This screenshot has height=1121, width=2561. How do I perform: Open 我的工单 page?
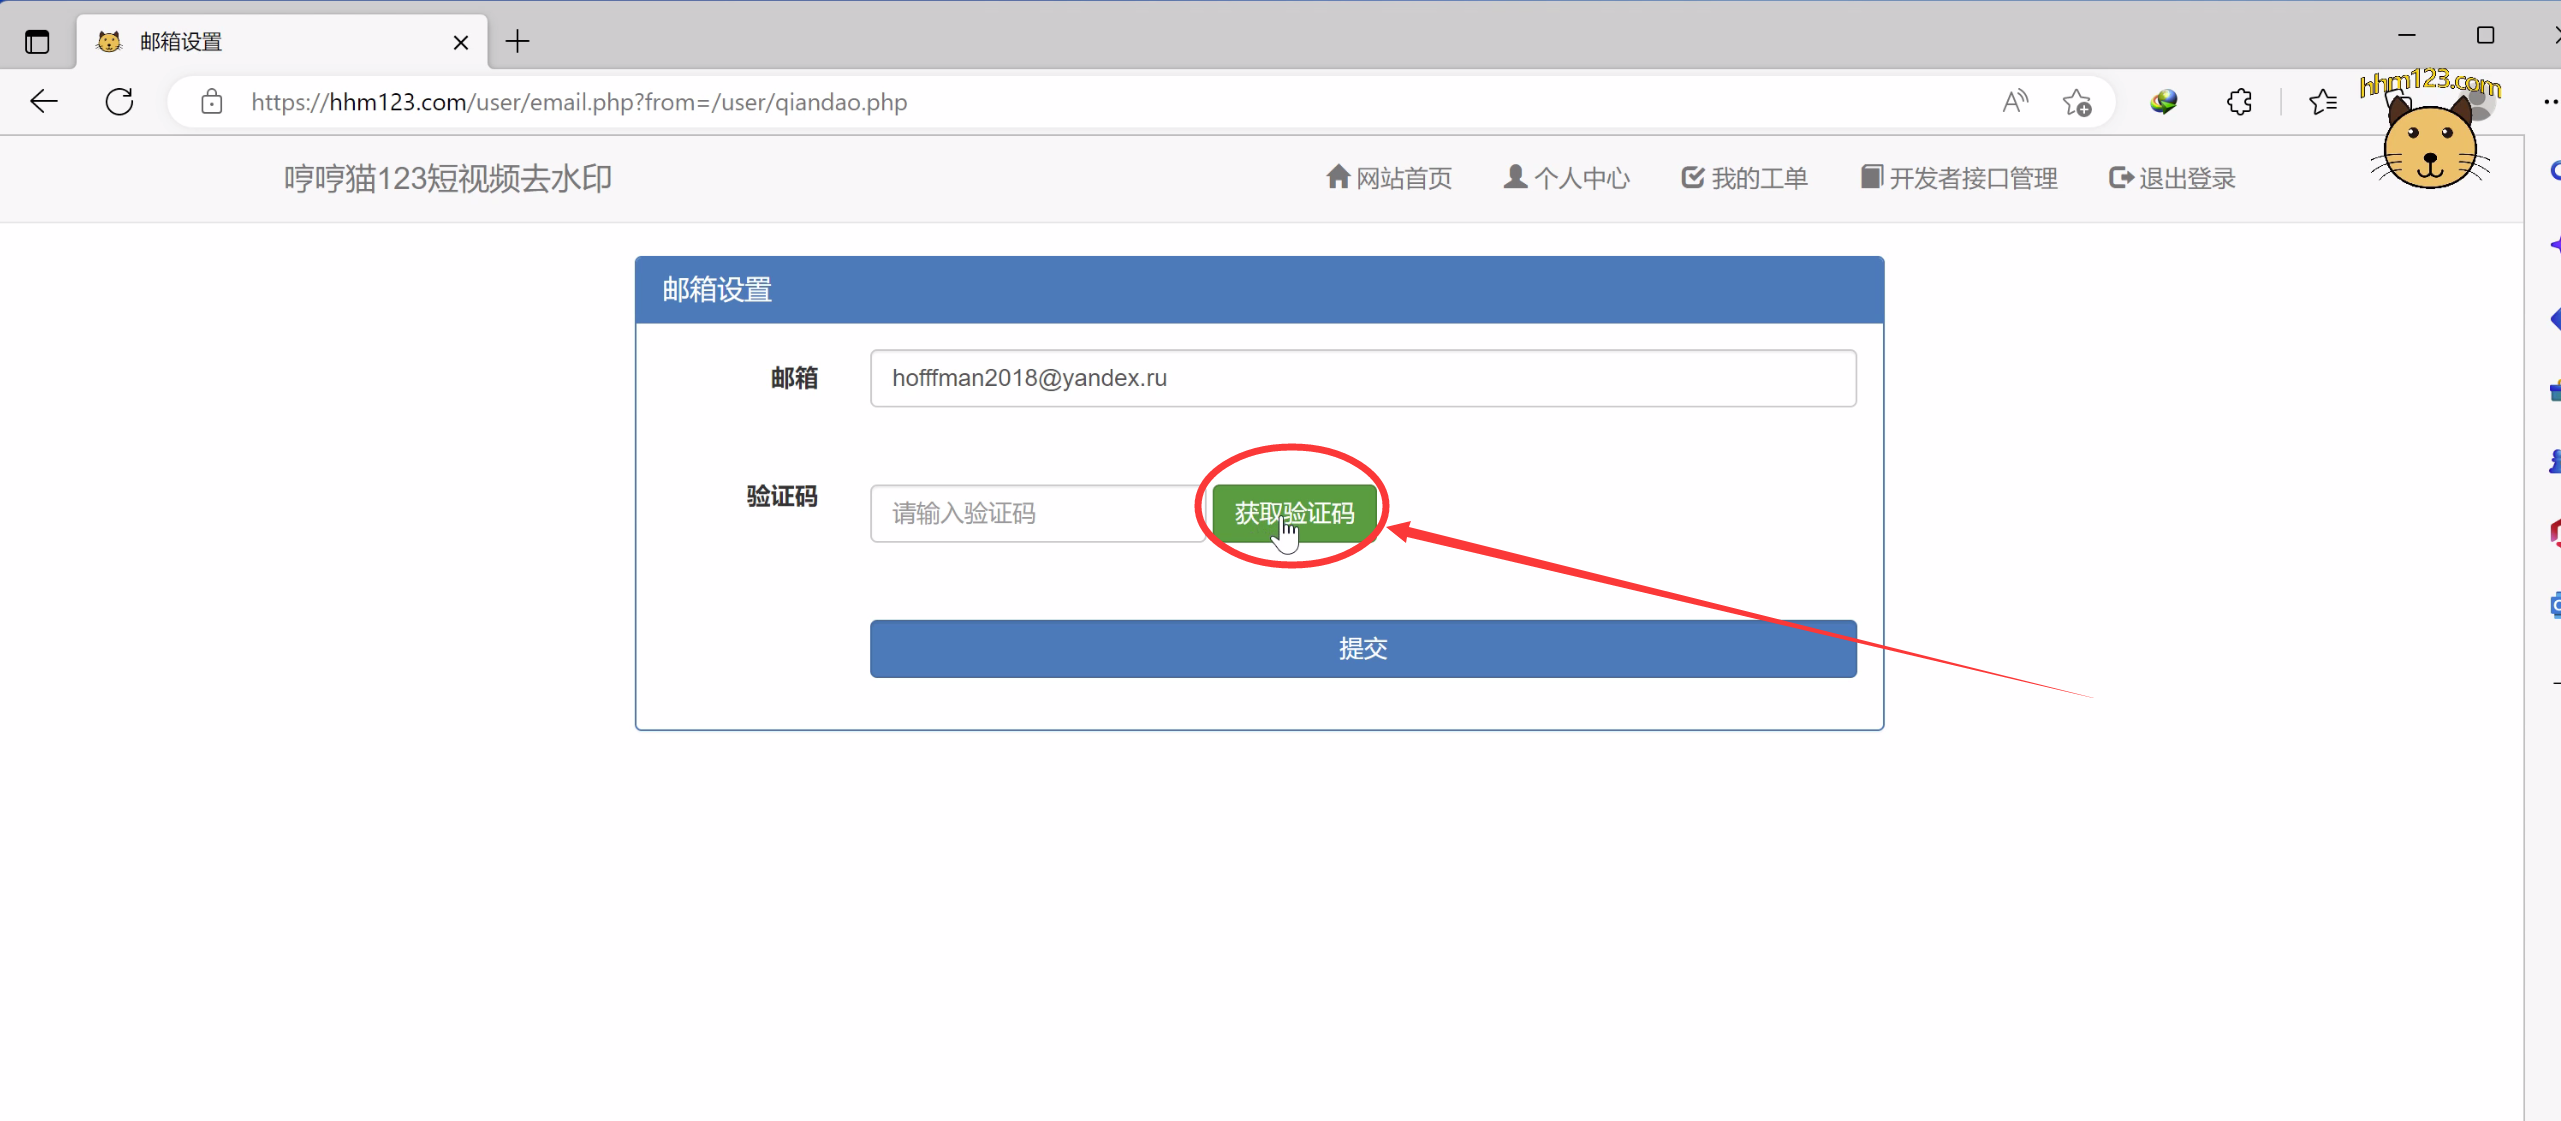[x=1745, y=178]
